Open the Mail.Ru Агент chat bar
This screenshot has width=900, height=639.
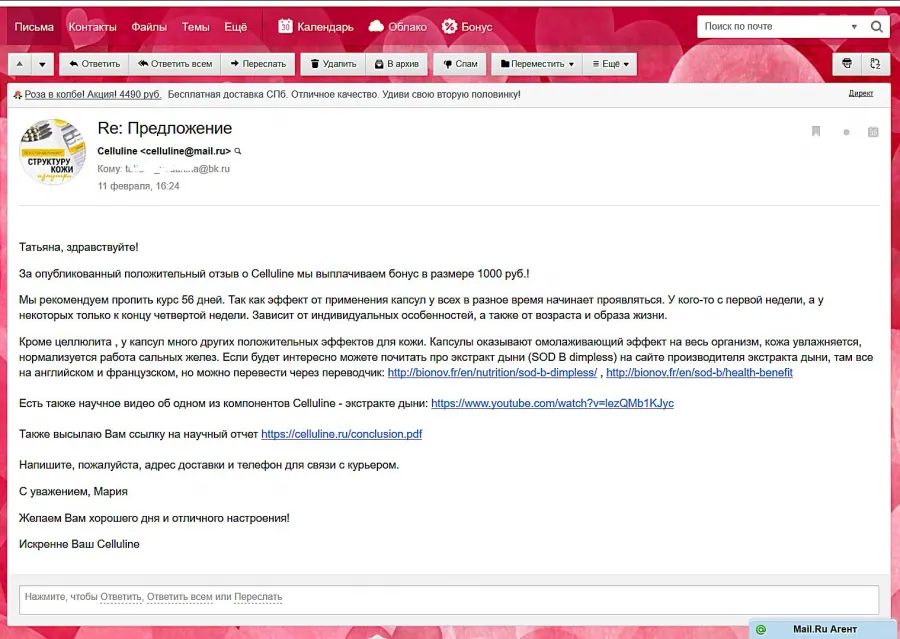pos(823,629)
